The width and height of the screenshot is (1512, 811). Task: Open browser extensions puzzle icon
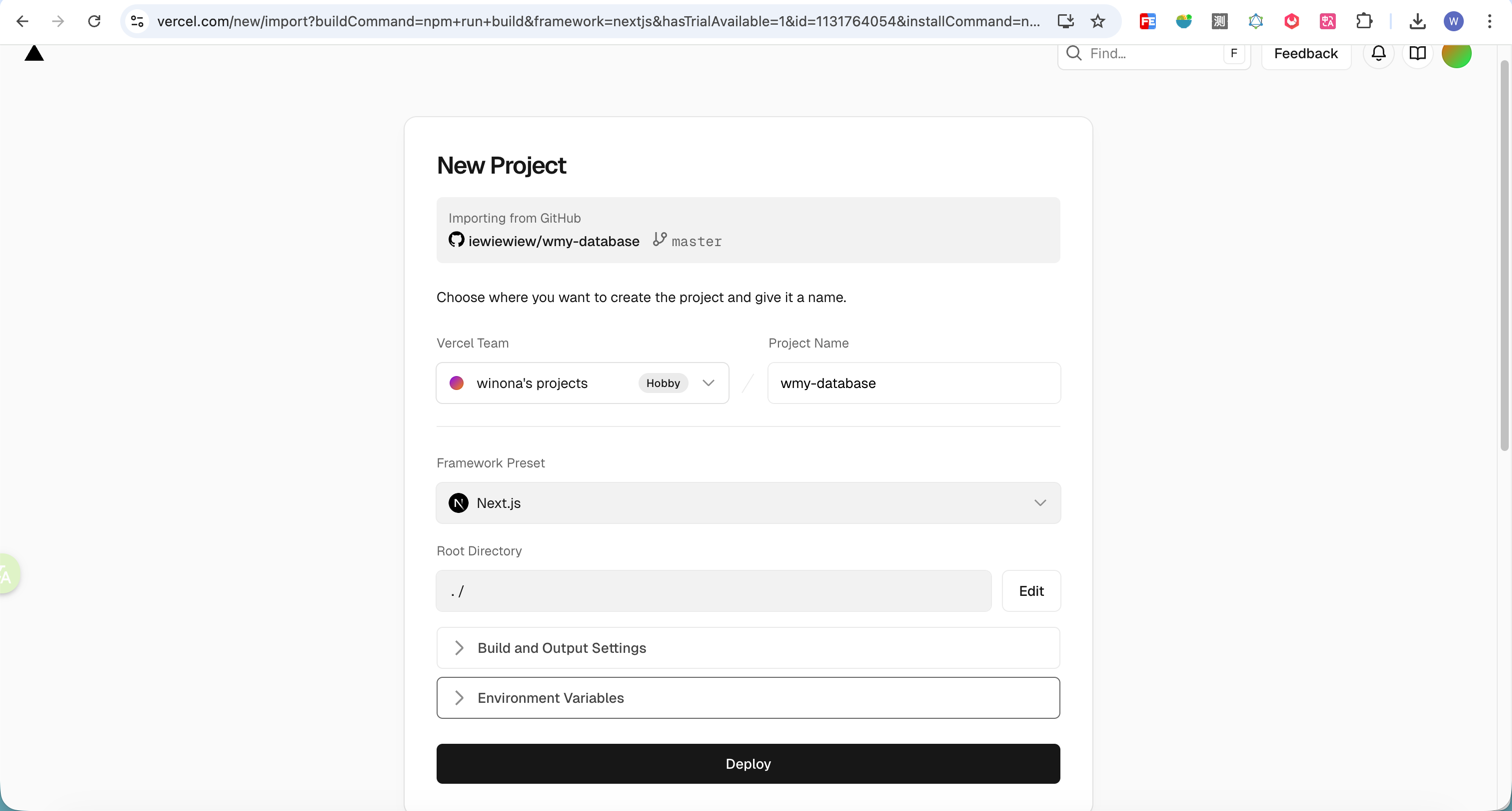(x=1364, y=21)
